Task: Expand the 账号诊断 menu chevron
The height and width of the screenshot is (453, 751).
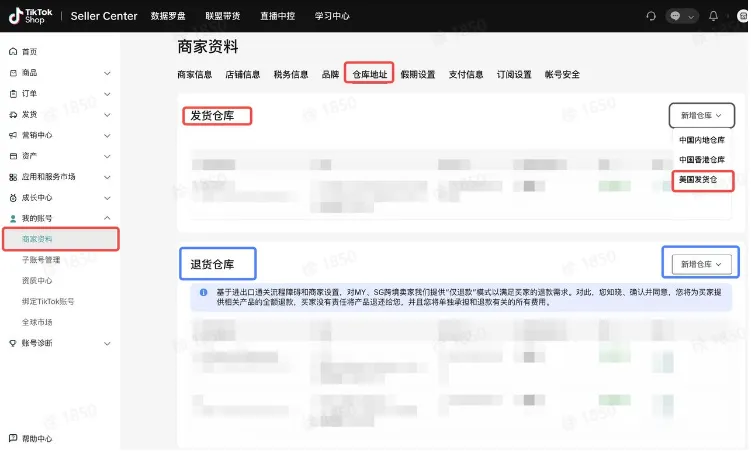Action: 107,343
